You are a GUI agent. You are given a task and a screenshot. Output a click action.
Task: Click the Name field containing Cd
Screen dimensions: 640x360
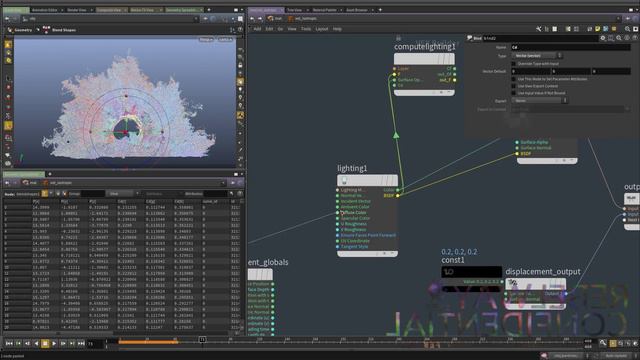click(x=571, y=47)
